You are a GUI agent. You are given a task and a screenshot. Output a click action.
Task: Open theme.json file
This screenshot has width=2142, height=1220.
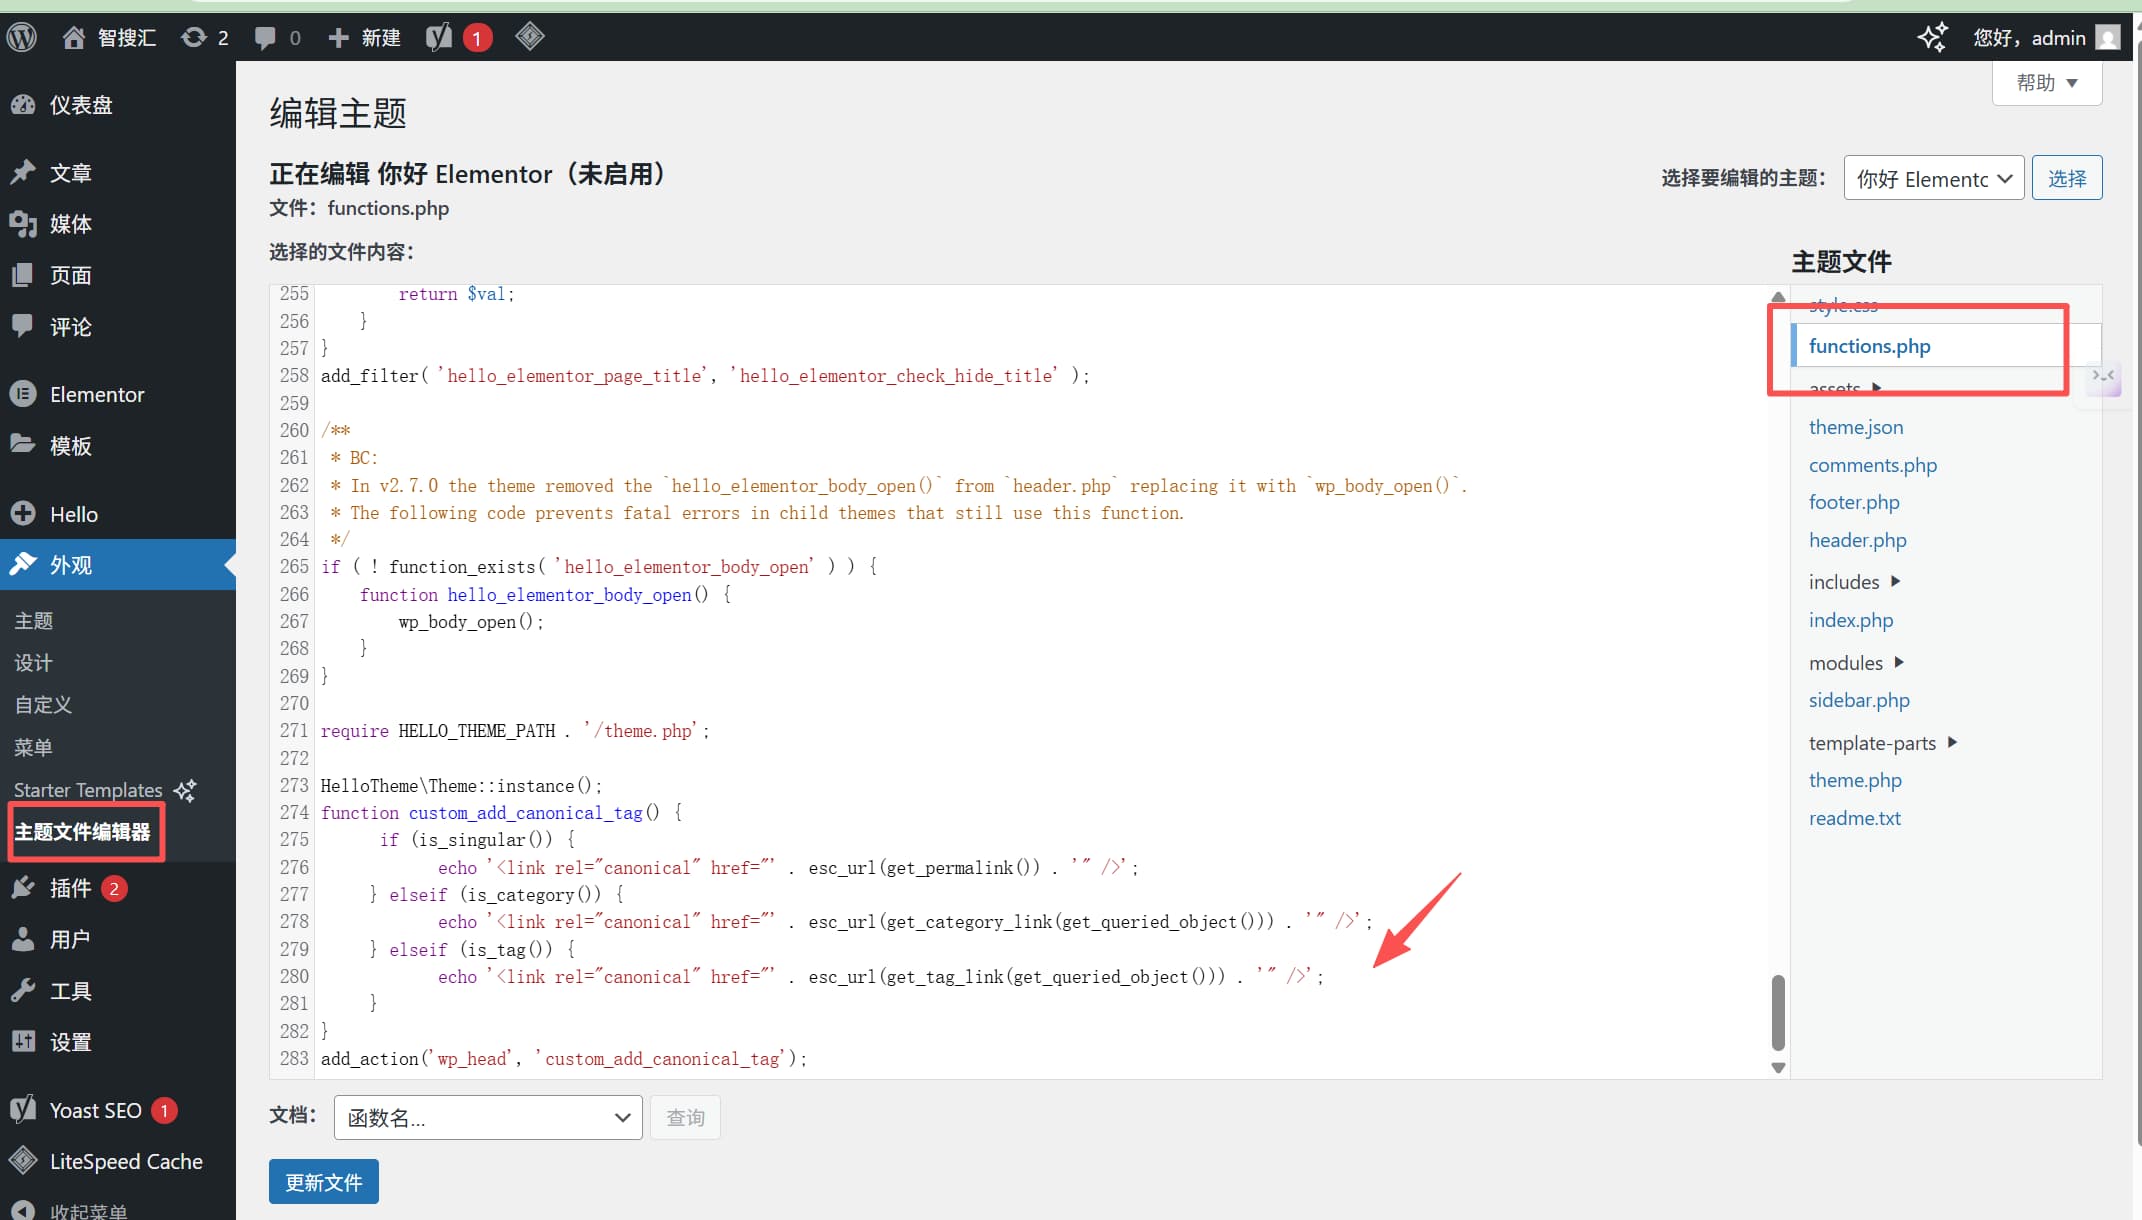1856,427
